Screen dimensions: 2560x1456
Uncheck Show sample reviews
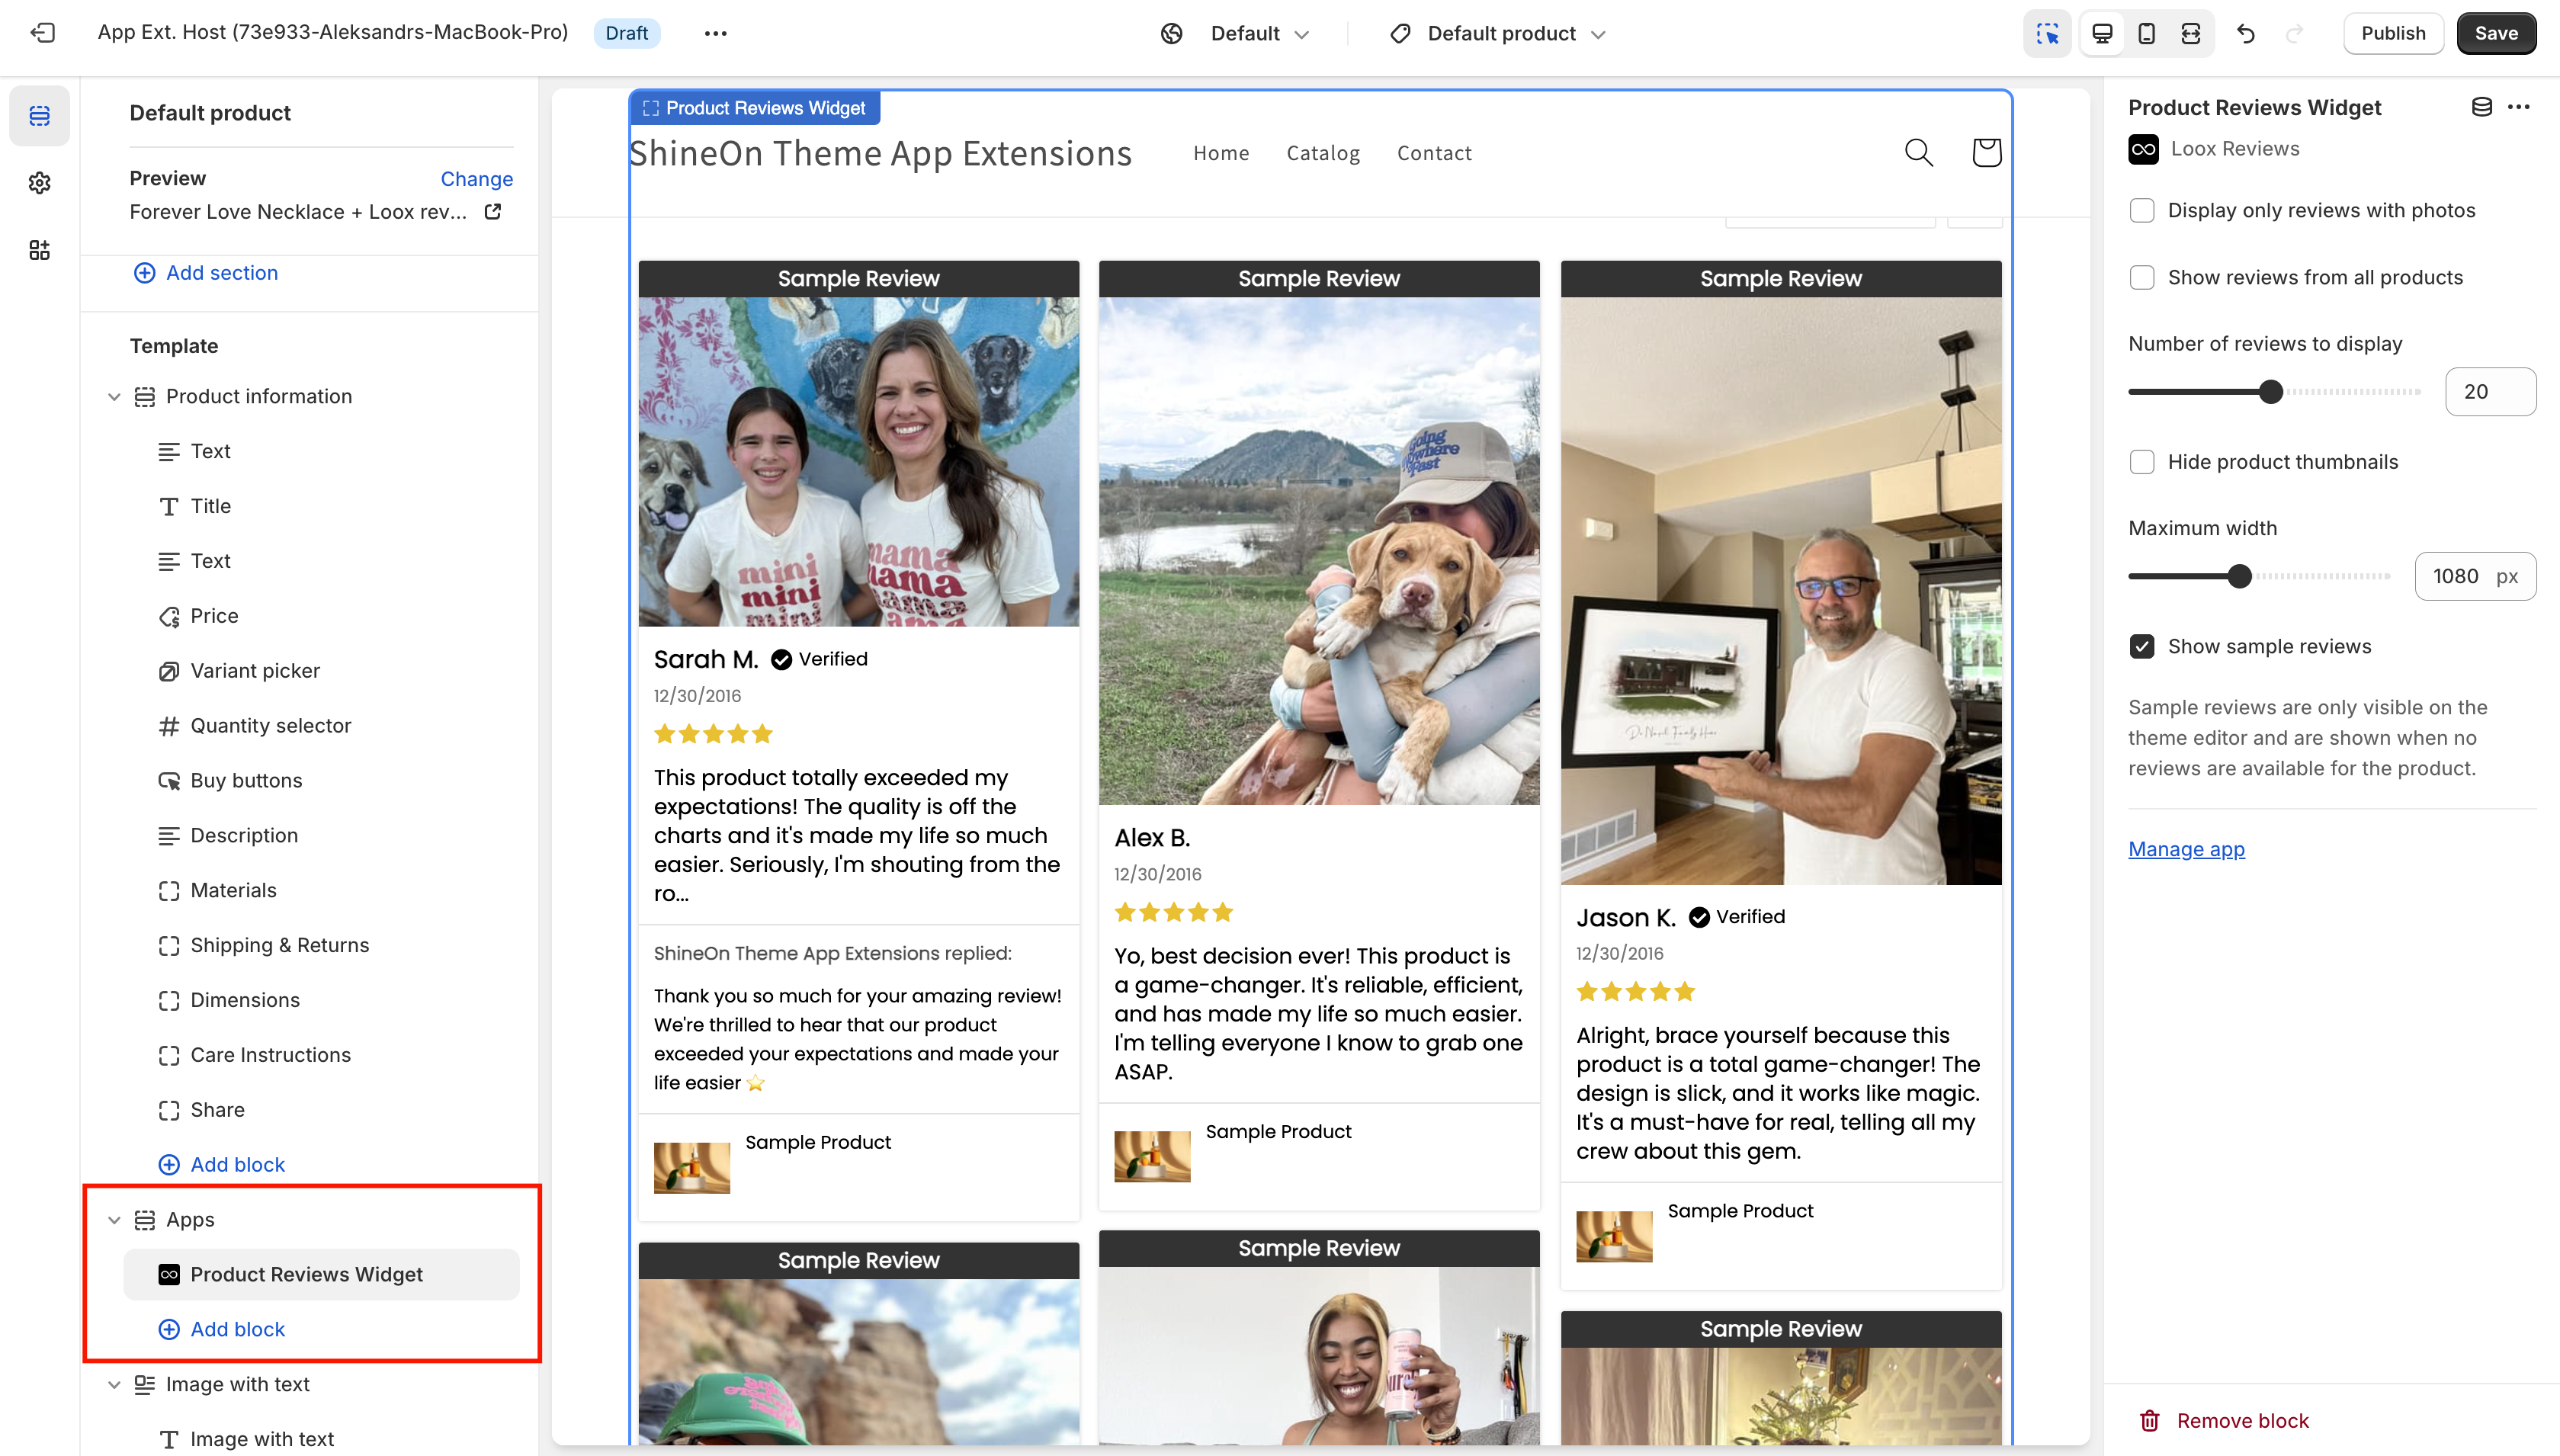click(2142, 647)
